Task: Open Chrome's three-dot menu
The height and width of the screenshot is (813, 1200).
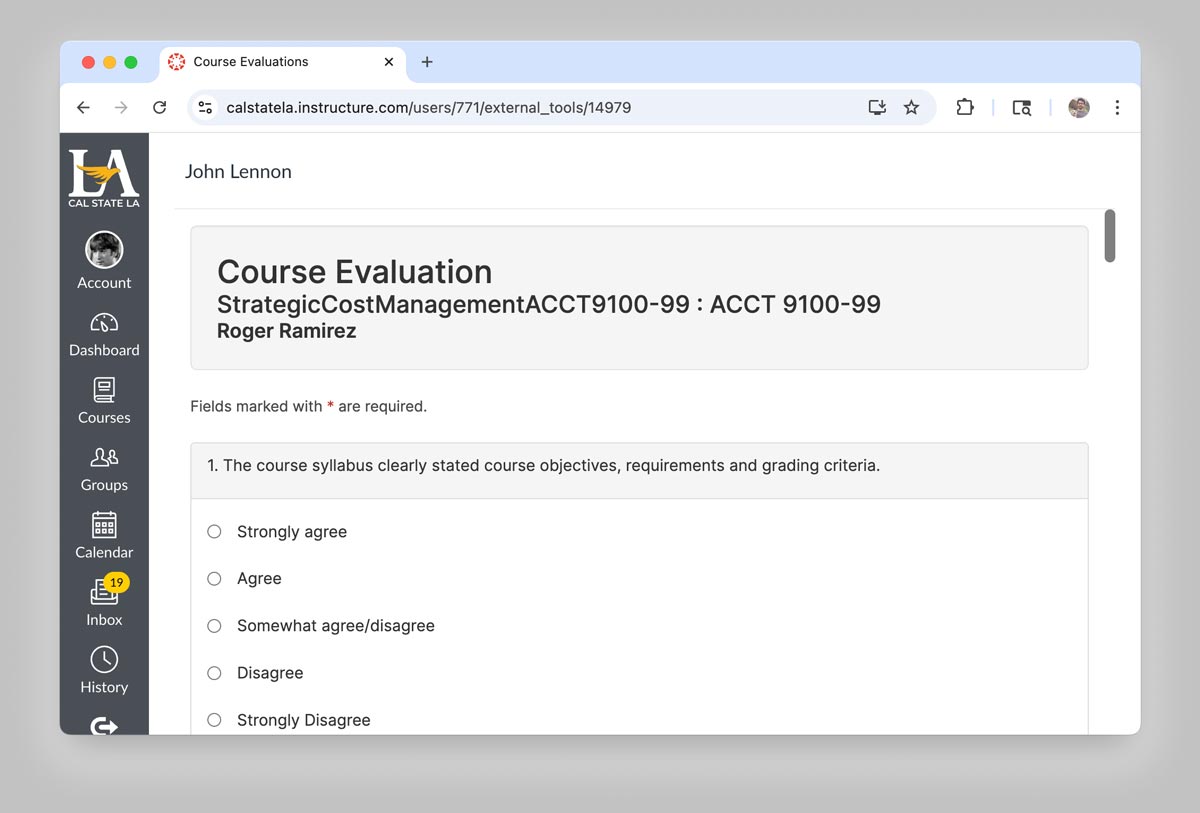Action: point(1117,107)
